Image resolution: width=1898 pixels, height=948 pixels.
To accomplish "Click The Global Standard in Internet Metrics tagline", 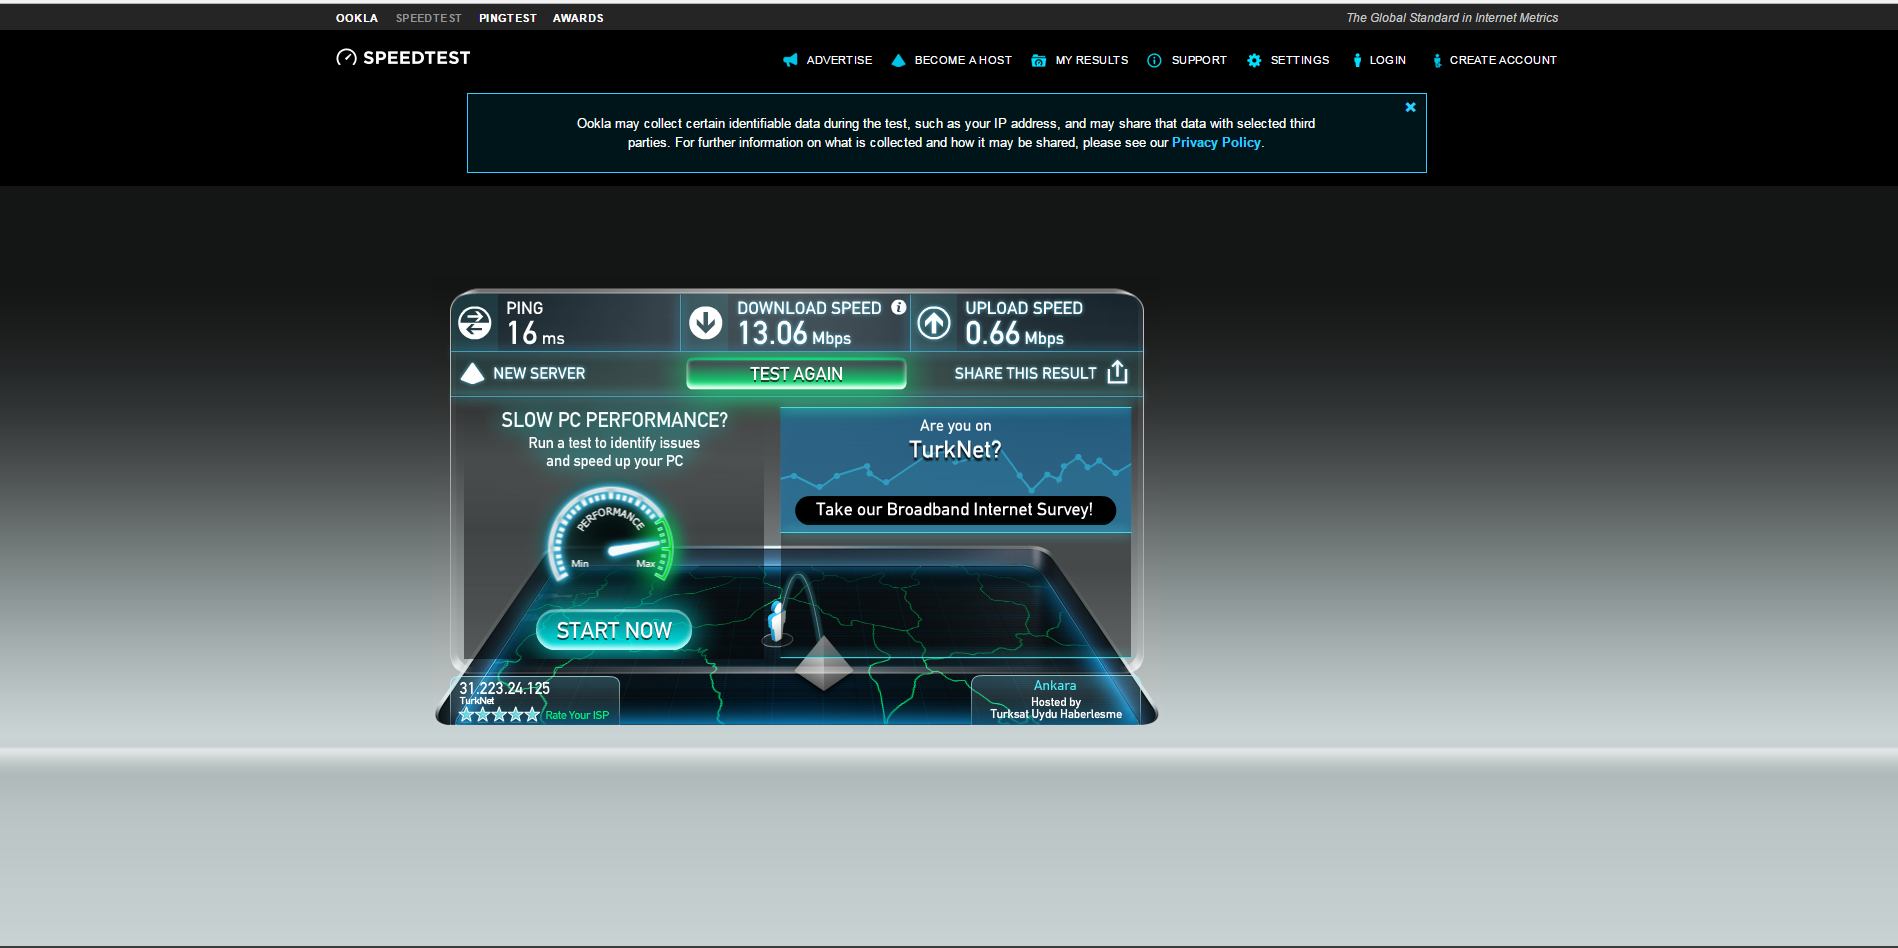I will (1452, 18).
